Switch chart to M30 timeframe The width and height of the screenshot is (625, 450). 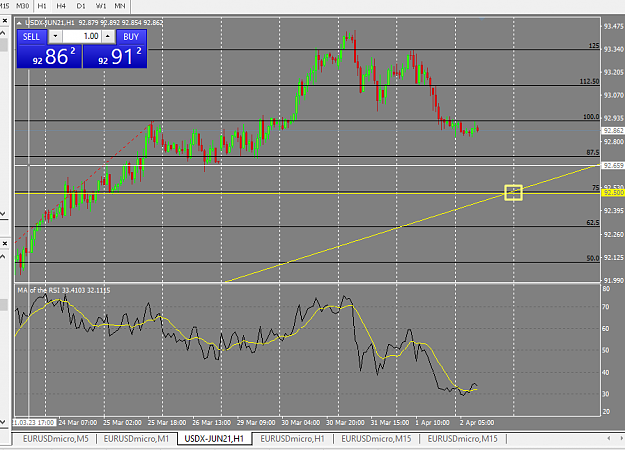[x=22, y=6]
